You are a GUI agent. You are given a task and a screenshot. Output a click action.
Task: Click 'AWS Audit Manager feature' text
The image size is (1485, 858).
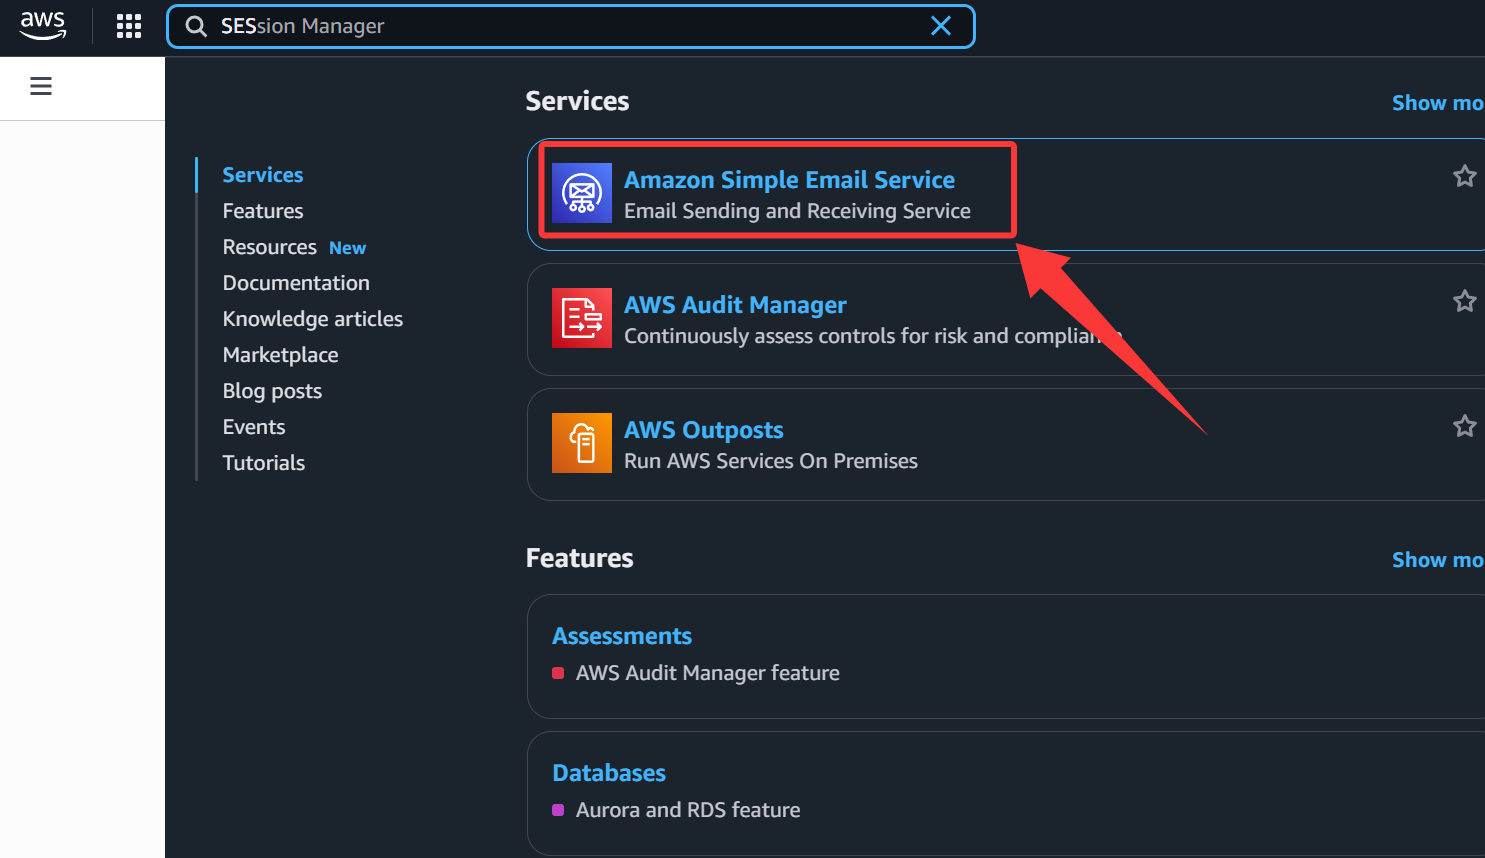tap(708, 673)
